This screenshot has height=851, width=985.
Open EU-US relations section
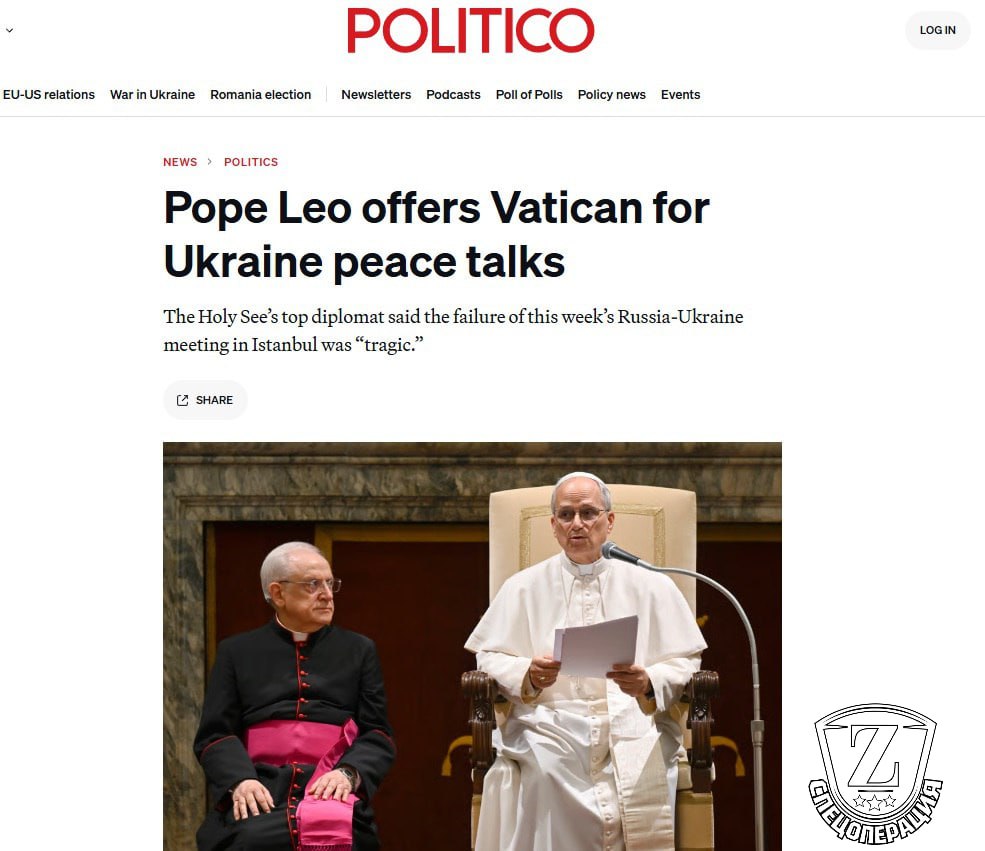tap(48, 94)
